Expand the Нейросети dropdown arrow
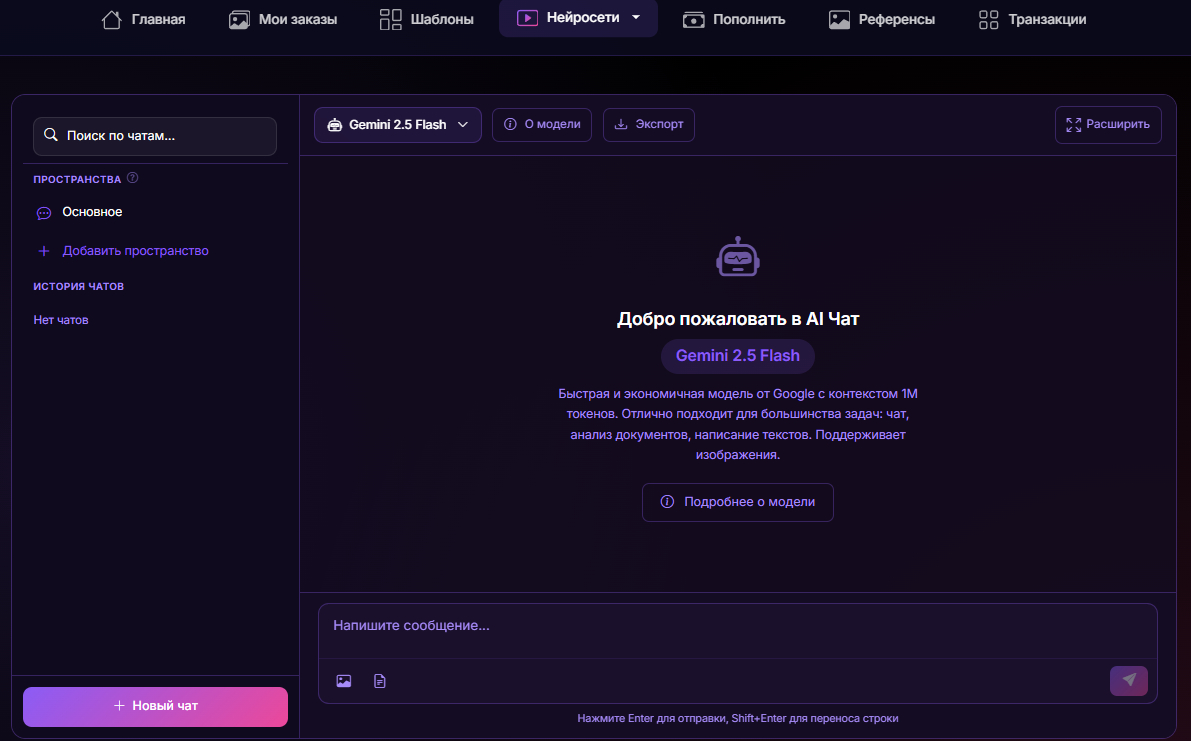This screenshot has width=1191, height=741. [637, 17]
